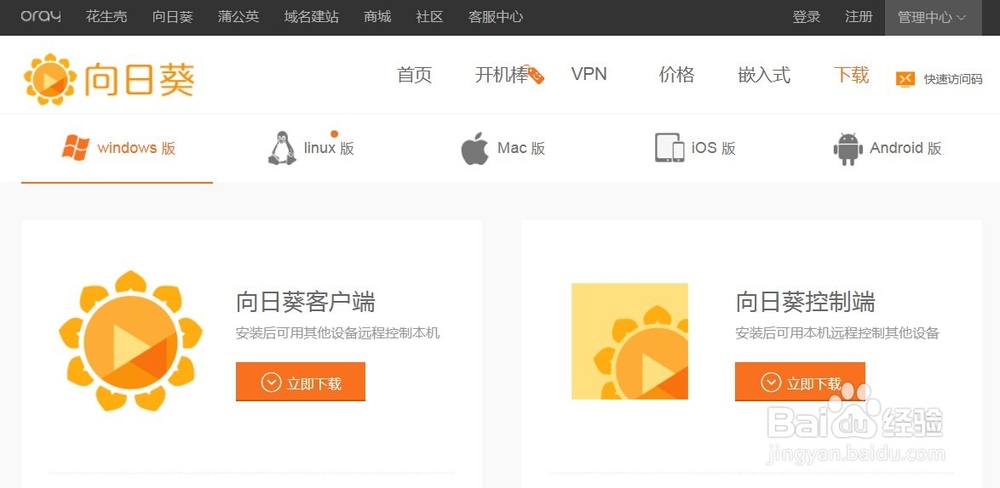
Task: Click the 注册 link
Action: [858, 17]
